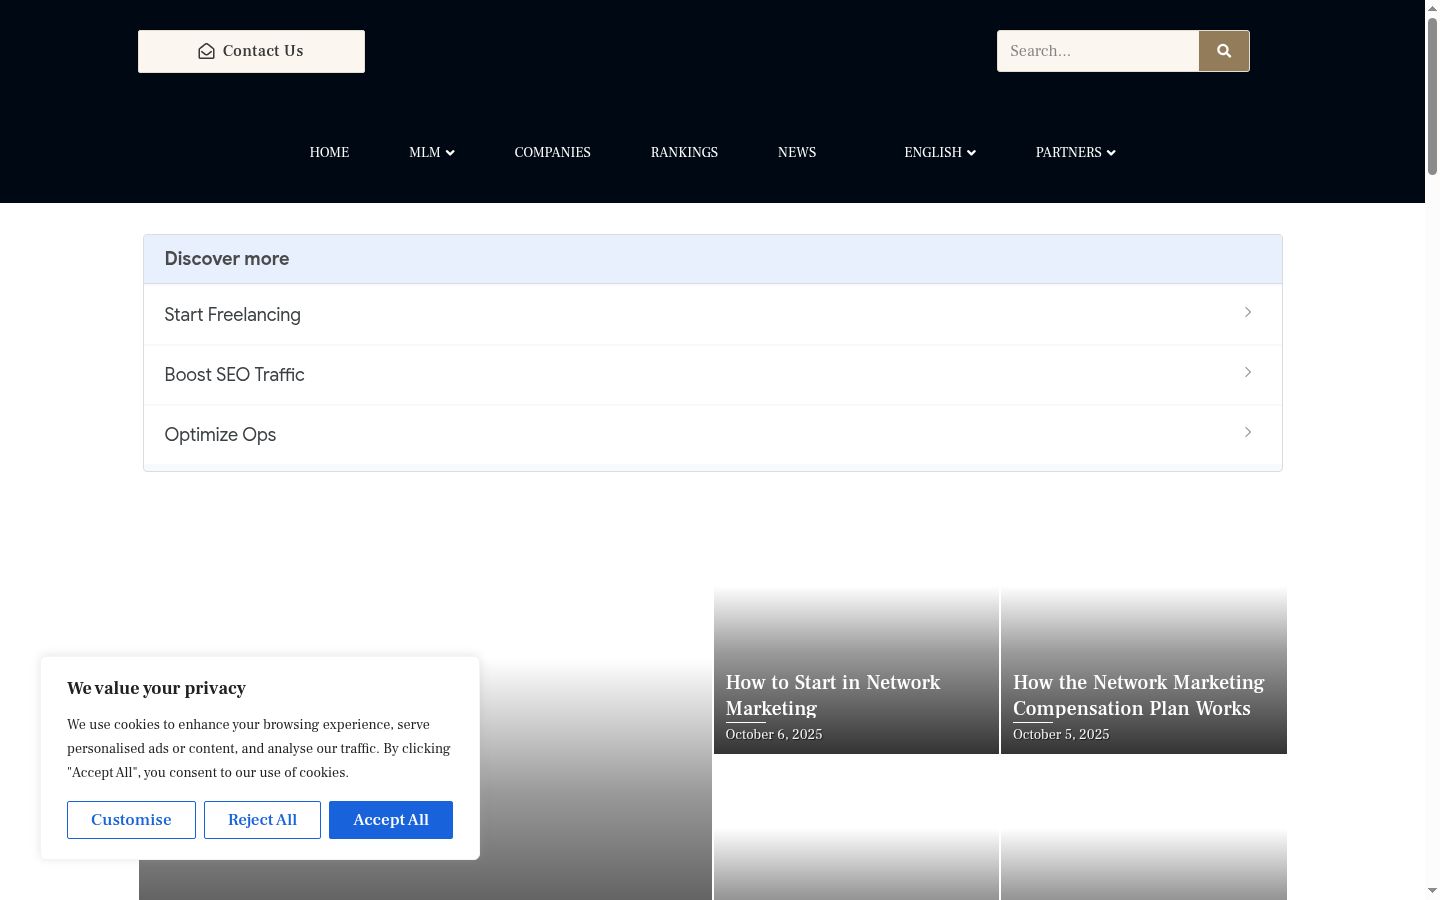Open the Optimize Ops link
Viewport: 1440px width, 900px height.
tap(713, 435)
